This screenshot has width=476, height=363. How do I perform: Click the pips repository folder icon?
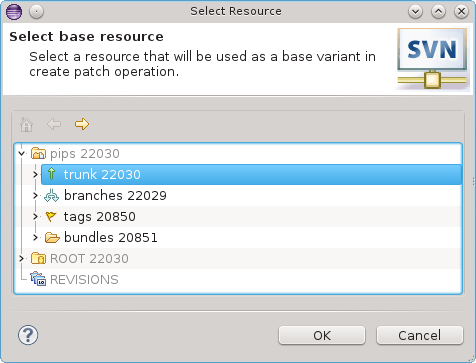(38, 154)
